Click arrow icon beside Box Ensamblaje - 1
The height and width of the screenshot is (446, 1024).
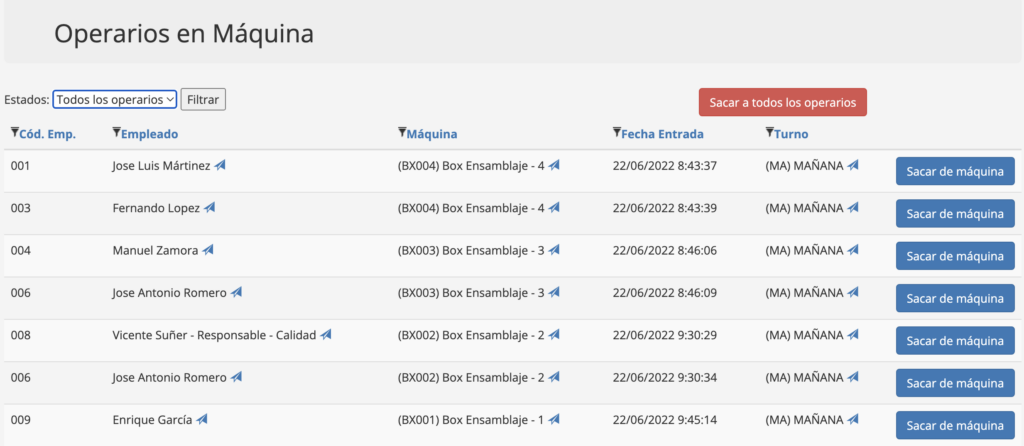tap(554, 419)
